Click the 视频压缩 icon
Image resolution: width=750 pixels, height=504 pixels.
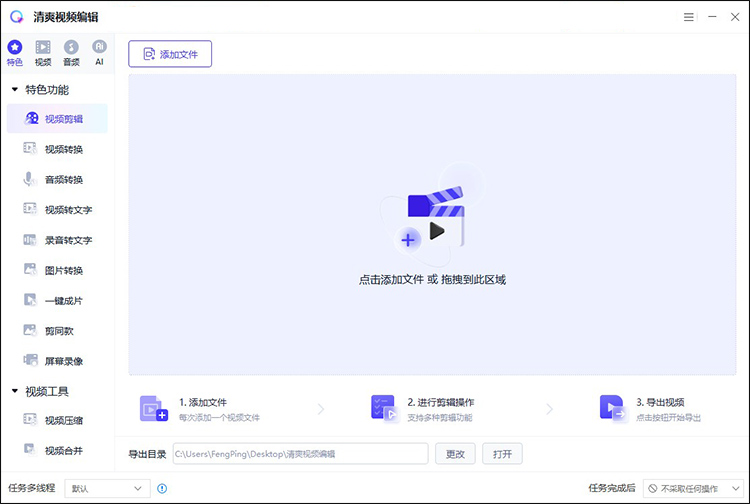(x=30, y=419)
